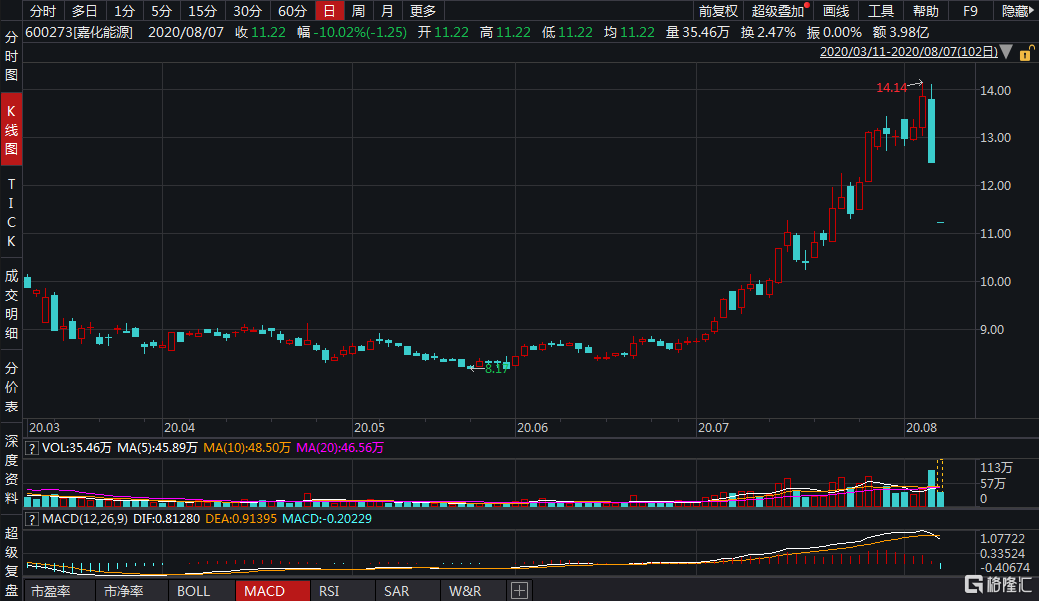The width and height of the screenshot is (1039, 601).
Task: Open the 工具 tools menu
Action: 881,11
